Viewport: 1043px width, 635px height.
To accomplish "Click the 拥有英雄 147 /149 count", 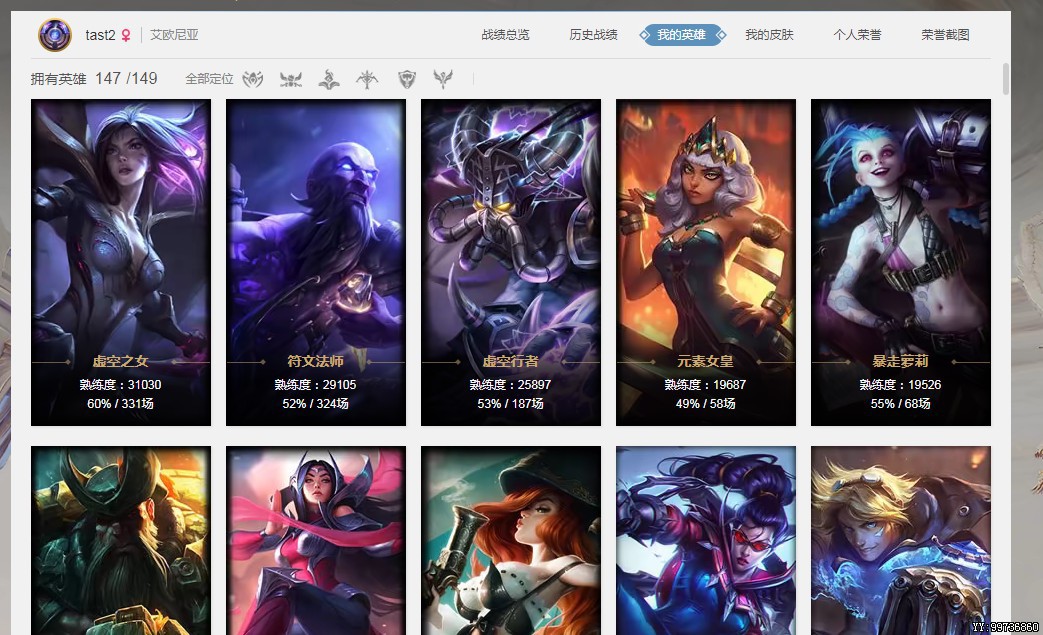I will (94, 78).
